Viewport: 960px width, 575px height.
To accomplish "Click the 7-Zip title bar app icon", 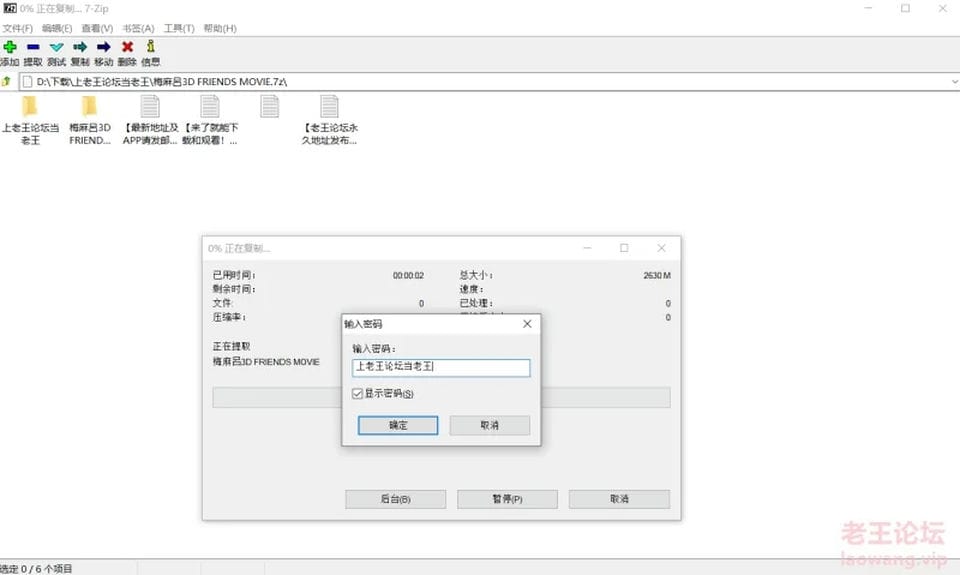I will point(10,9).
